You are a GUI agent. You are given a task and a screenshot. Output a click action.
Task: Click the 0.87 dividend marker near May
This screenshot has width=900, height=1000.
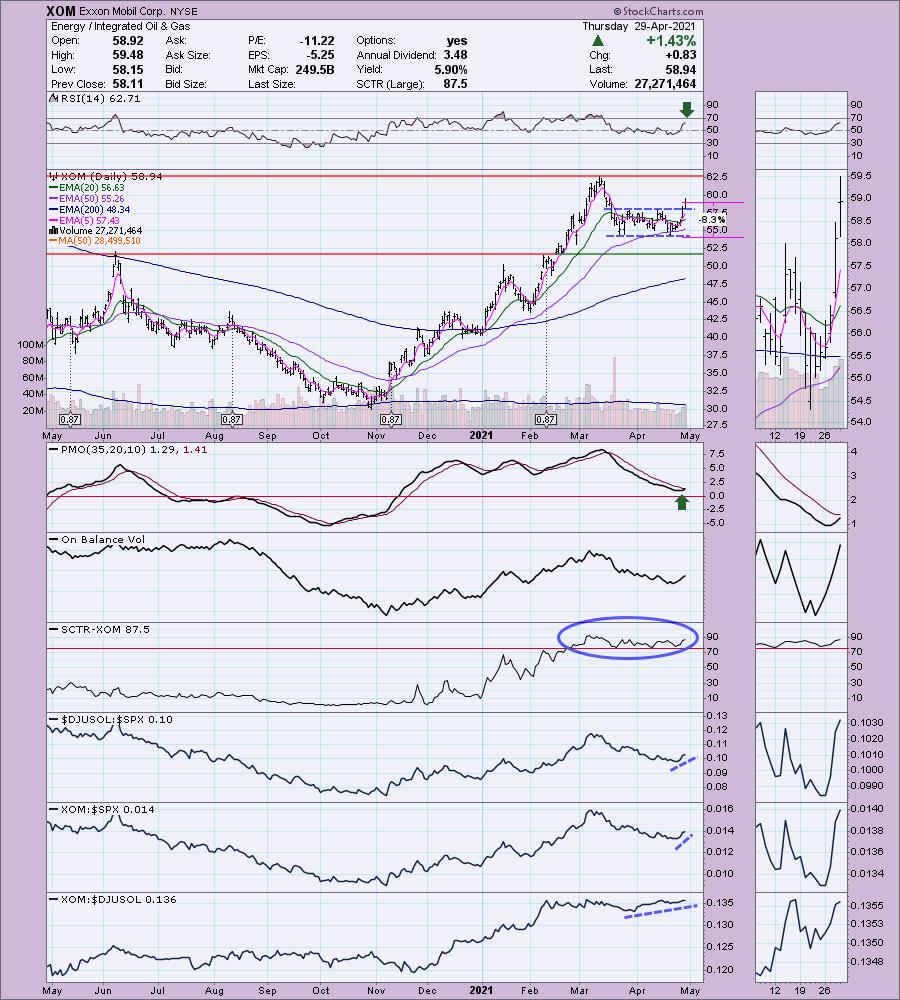[70, 420]
